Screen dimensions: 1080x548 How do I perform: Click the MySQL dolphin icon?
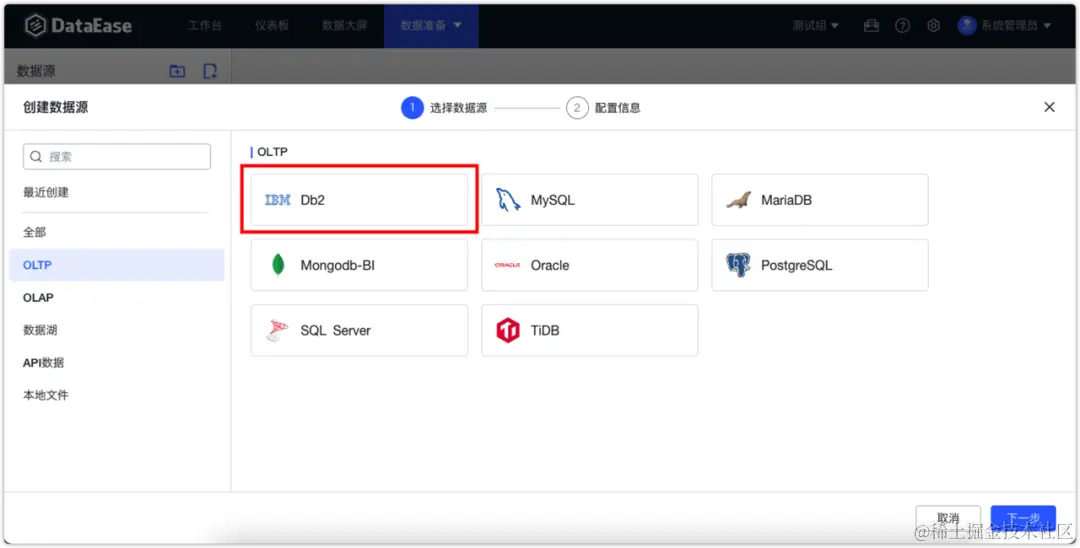[x=508, y=200]
